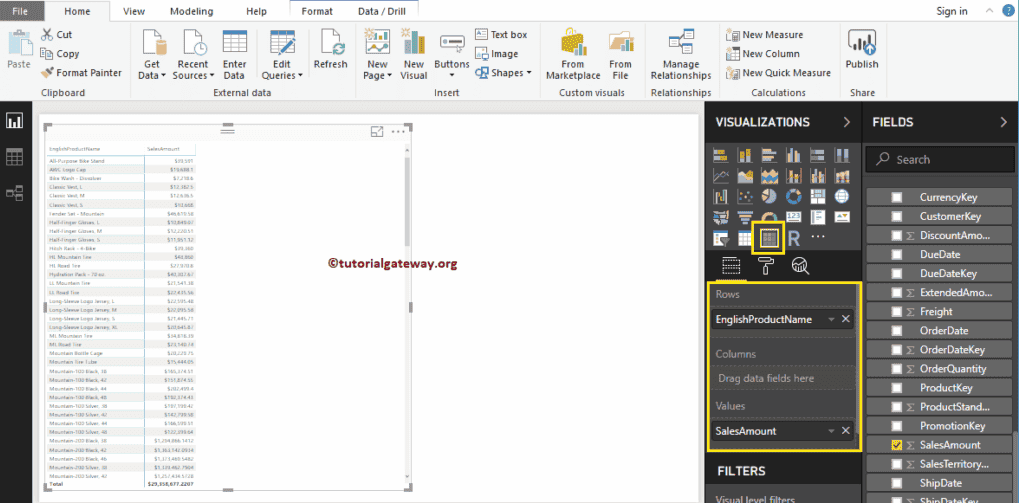
Task: Pick the Funnel visualization
Action: coord(745,217)
